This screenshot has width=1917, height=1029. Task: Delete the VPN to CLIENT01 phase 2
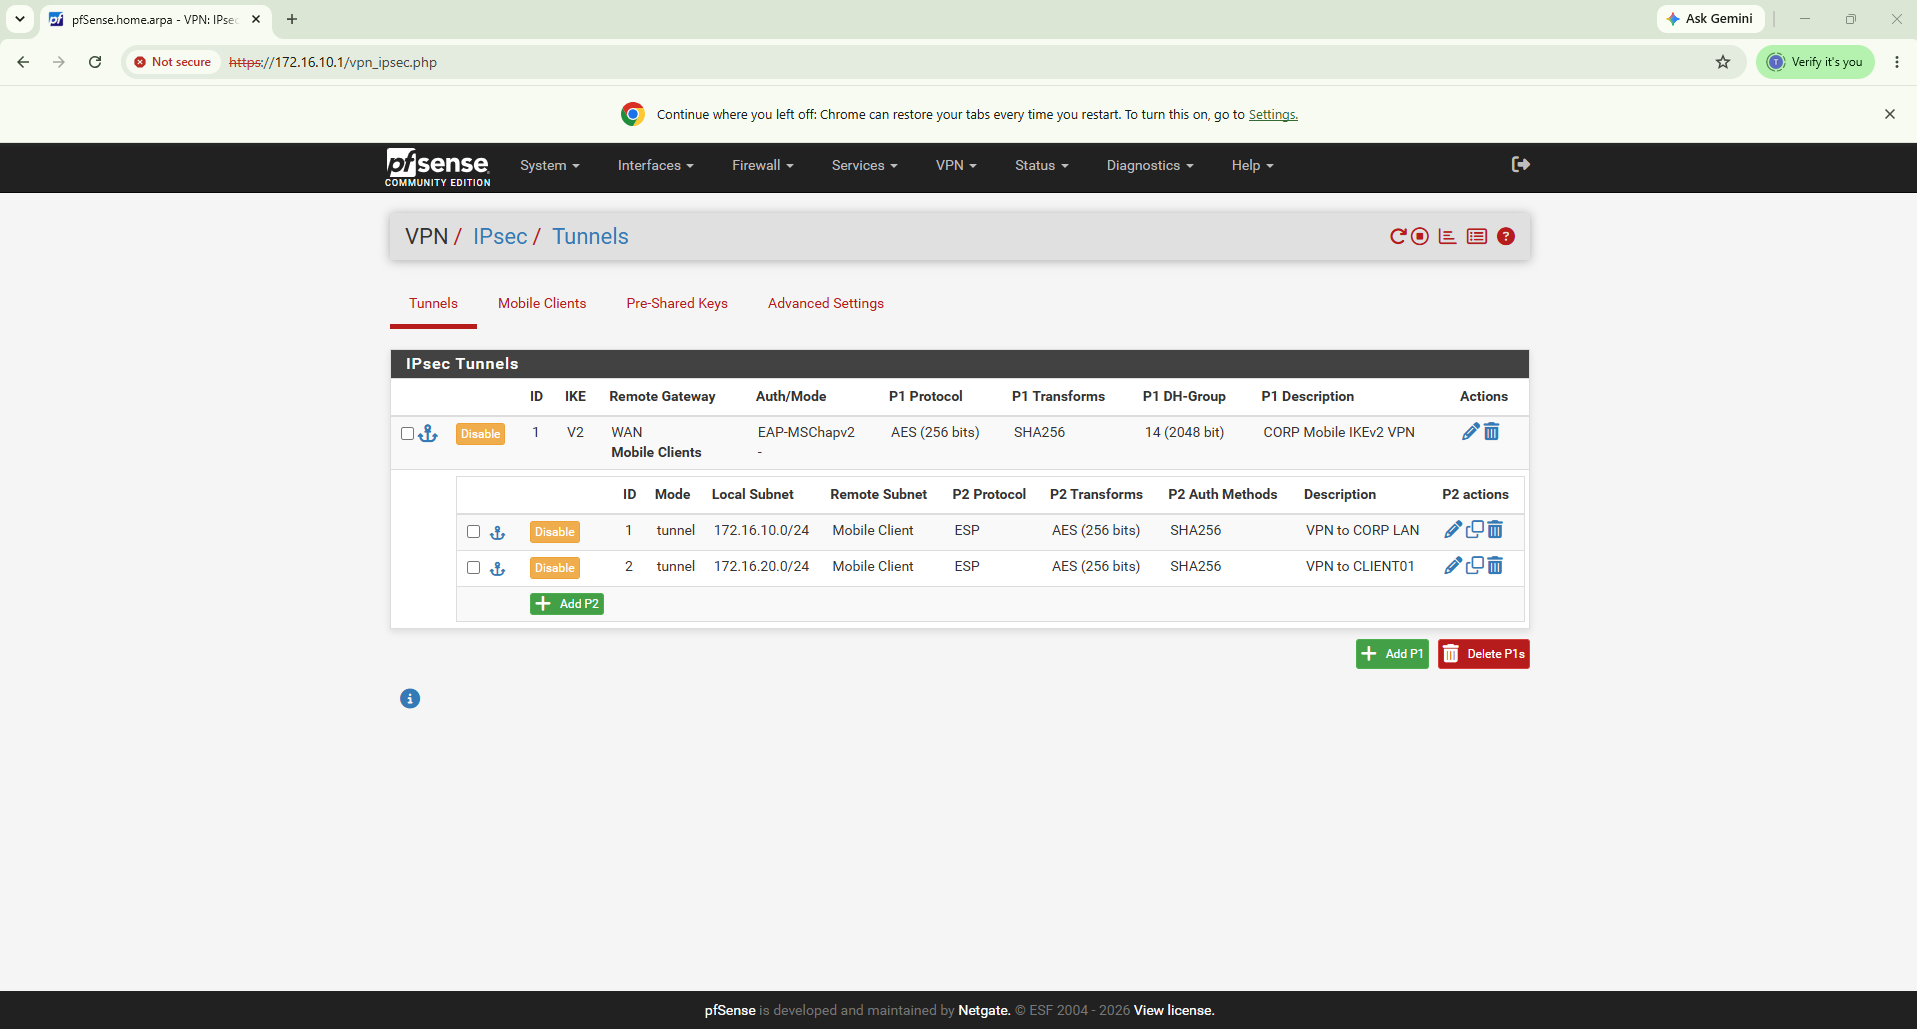click(x=1495, y=566)
